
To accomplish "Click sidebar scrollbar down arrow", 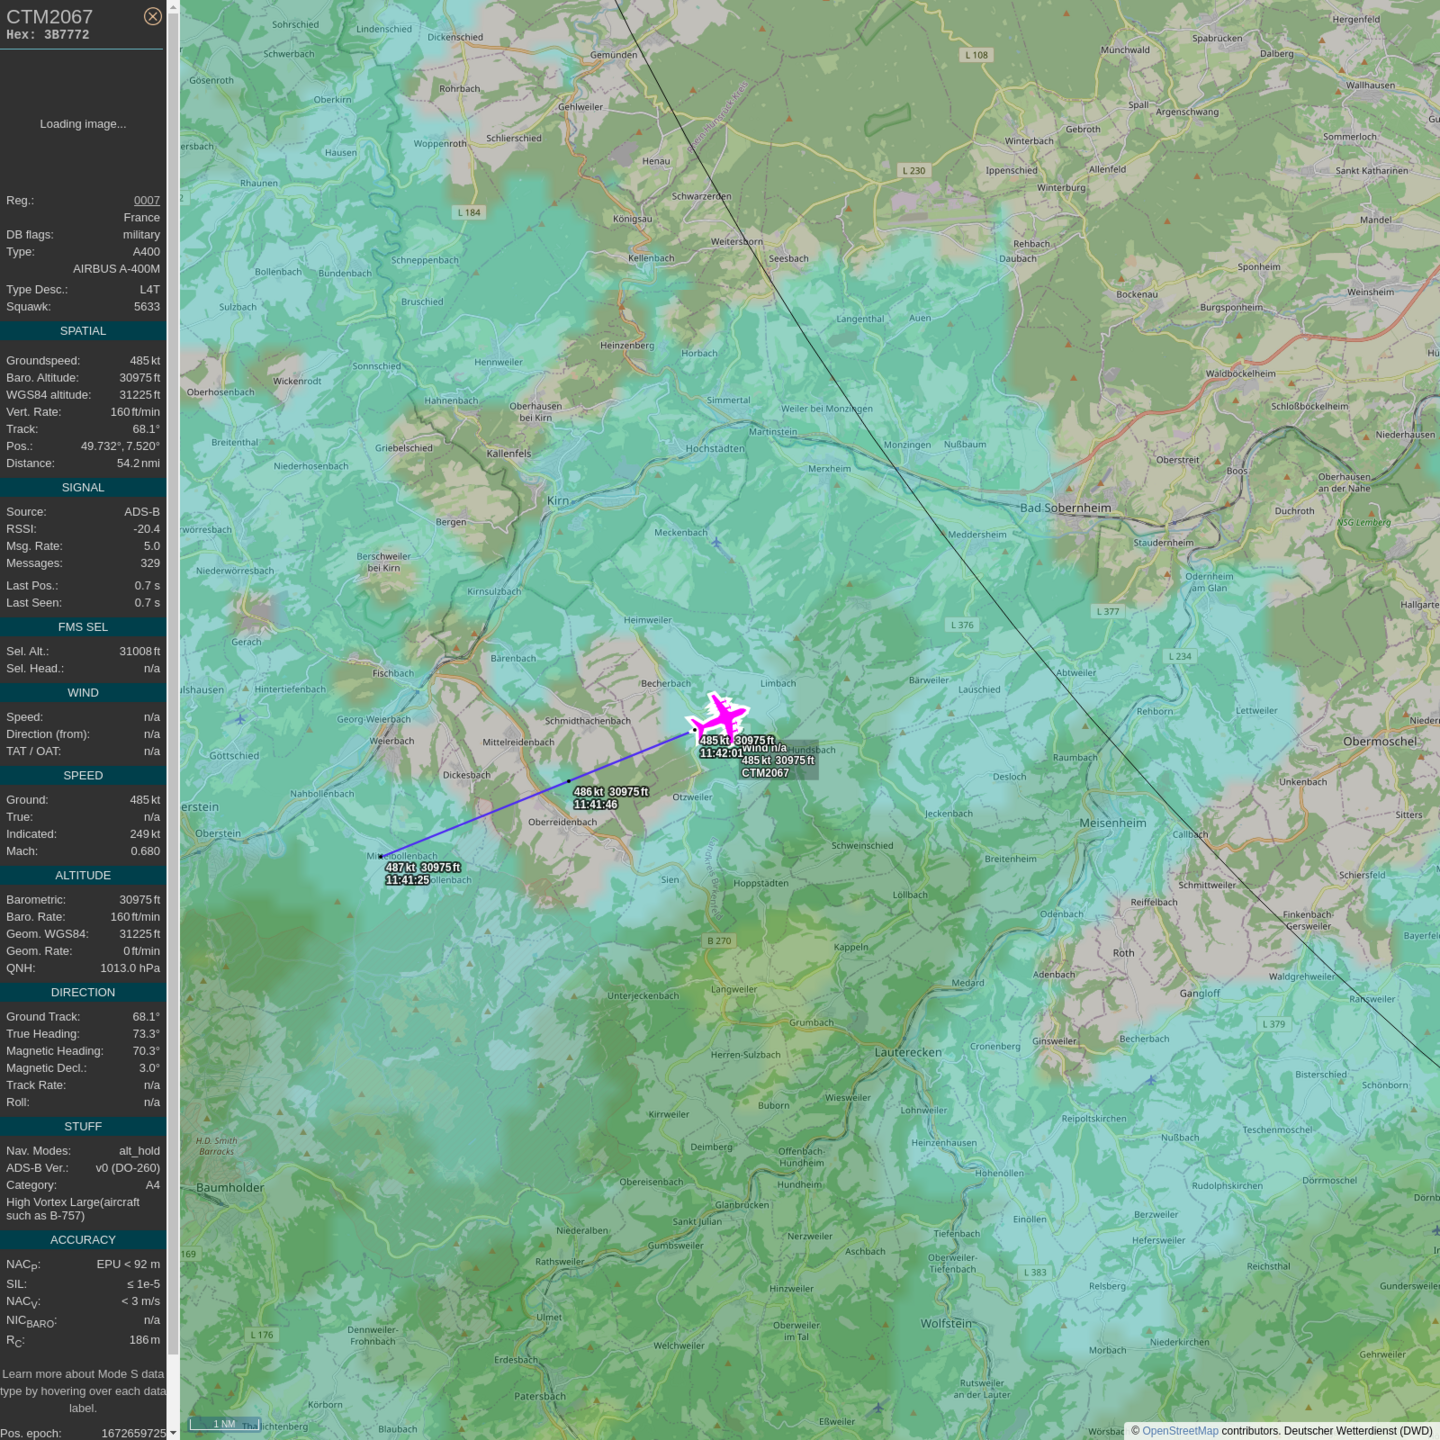I will [173, 1433].
